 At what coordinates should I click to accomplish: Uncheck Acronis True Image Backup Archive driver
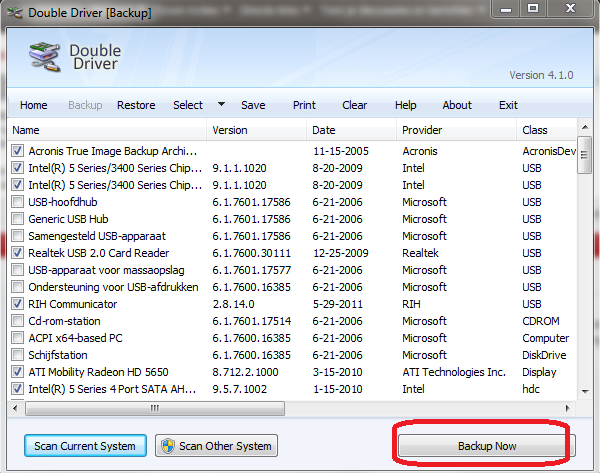18,151
